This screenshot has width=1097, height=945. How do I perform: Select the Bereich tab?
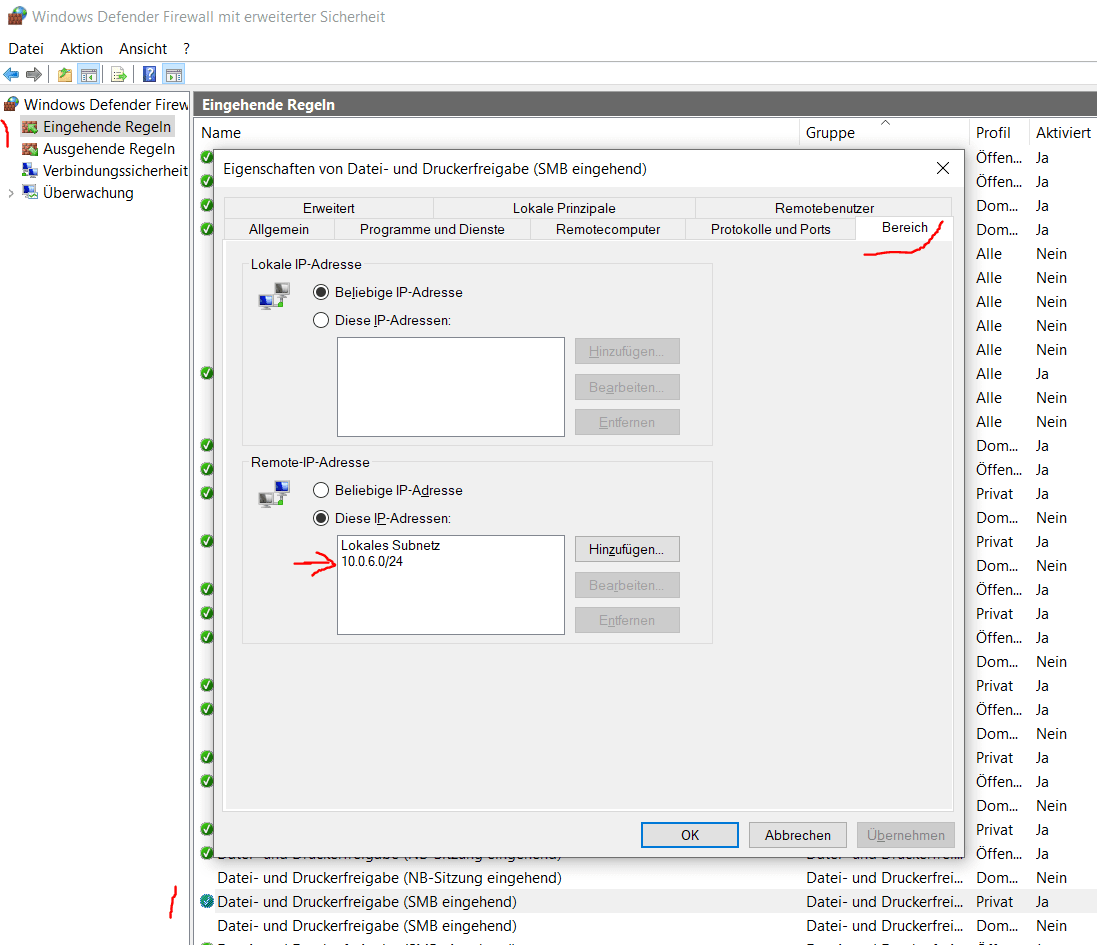point(904,228)
